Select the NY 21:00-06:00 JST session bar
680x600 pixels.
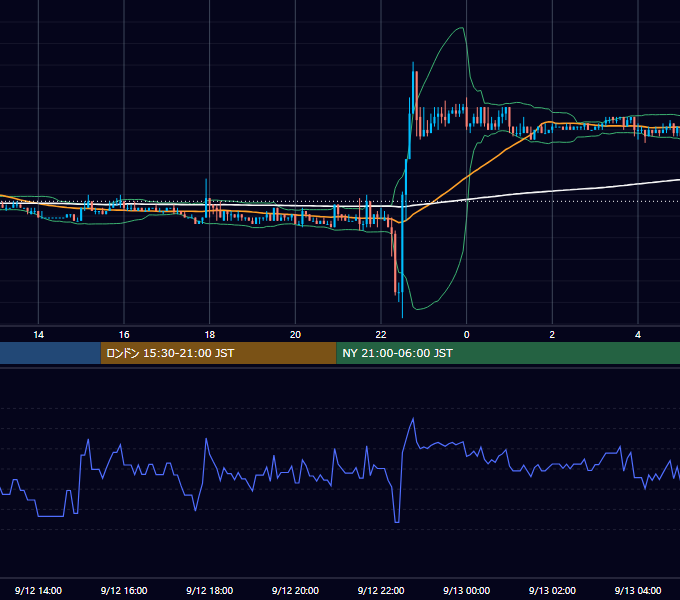pyautogui.click(x=508, y=353)
